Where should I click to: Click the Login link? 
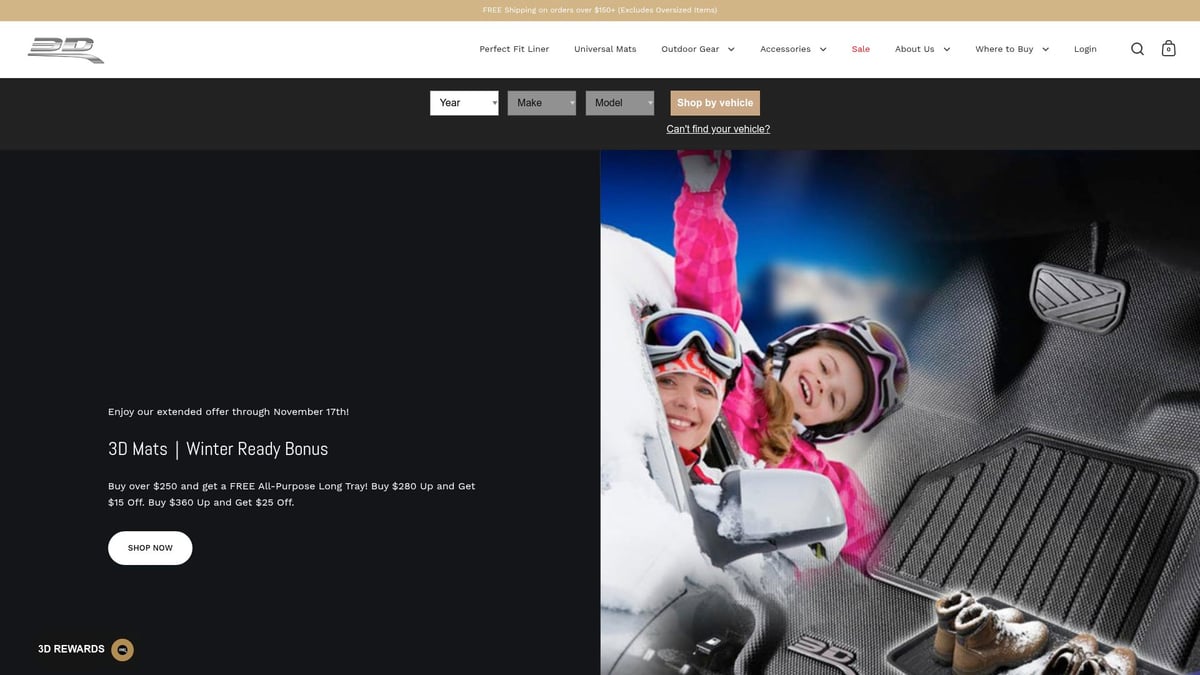click(1085, 49)
